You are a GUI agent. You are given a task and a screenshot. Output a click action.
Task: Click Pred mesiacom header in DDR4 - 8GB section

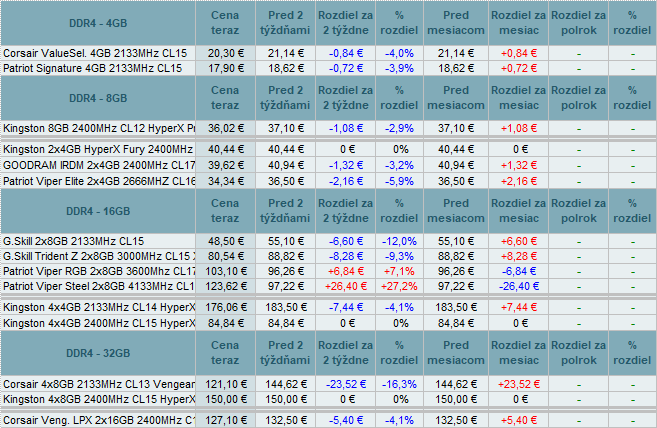pyautogui.click(x=456, y=98)
